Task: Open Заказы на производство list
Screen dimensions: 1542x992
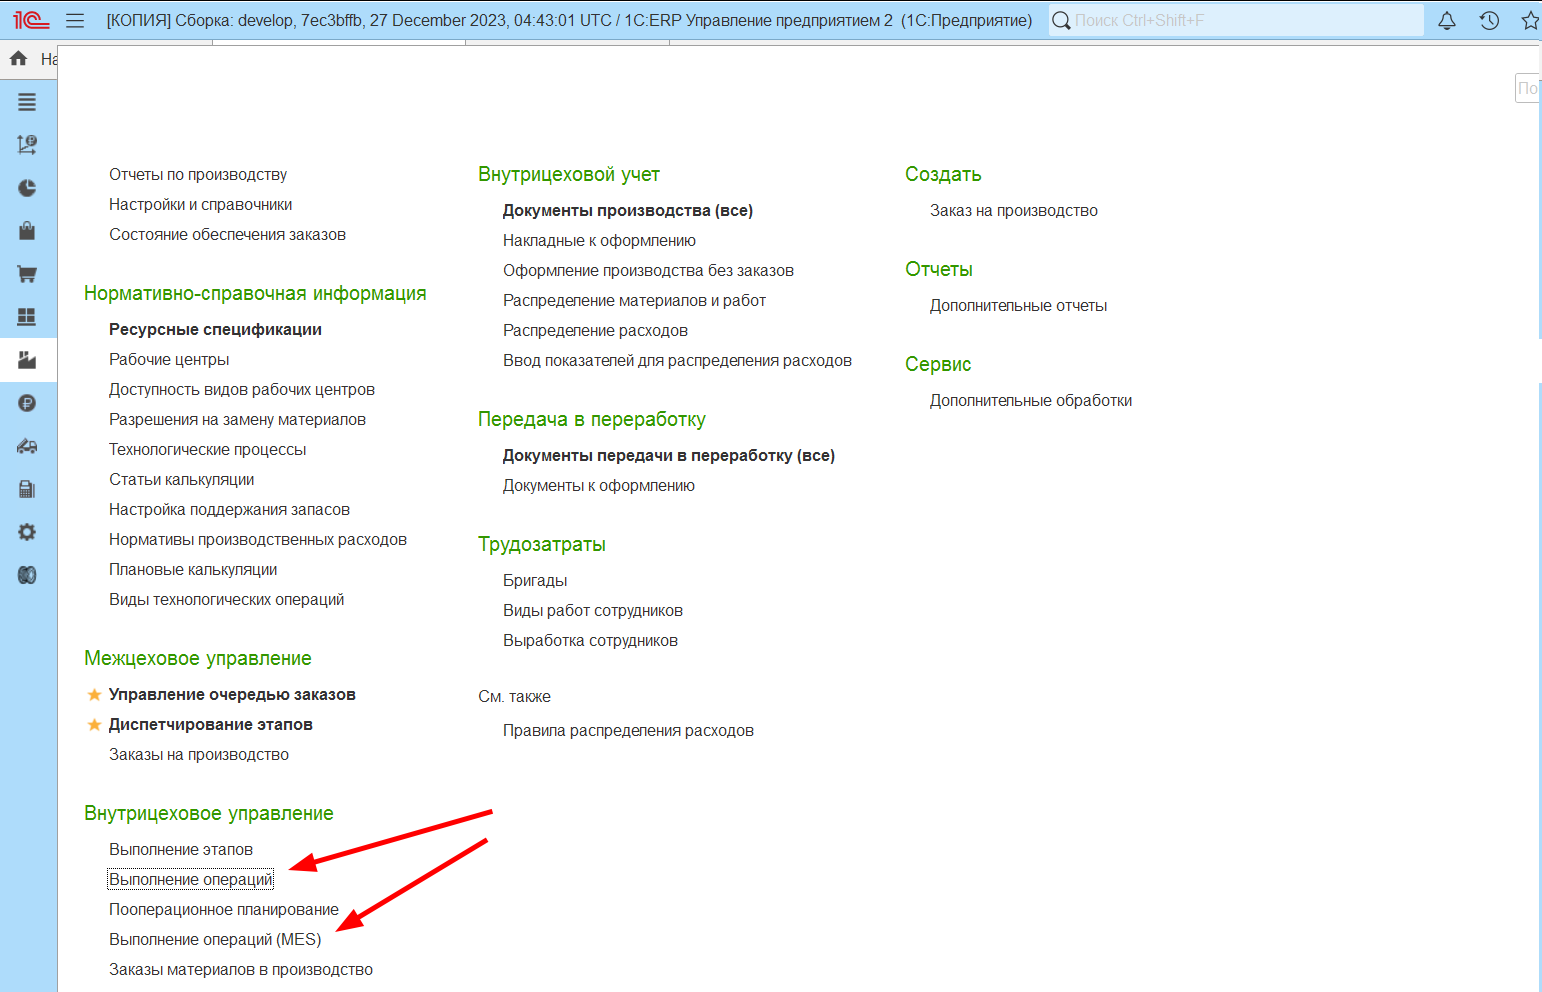Action: click(199, 754)
